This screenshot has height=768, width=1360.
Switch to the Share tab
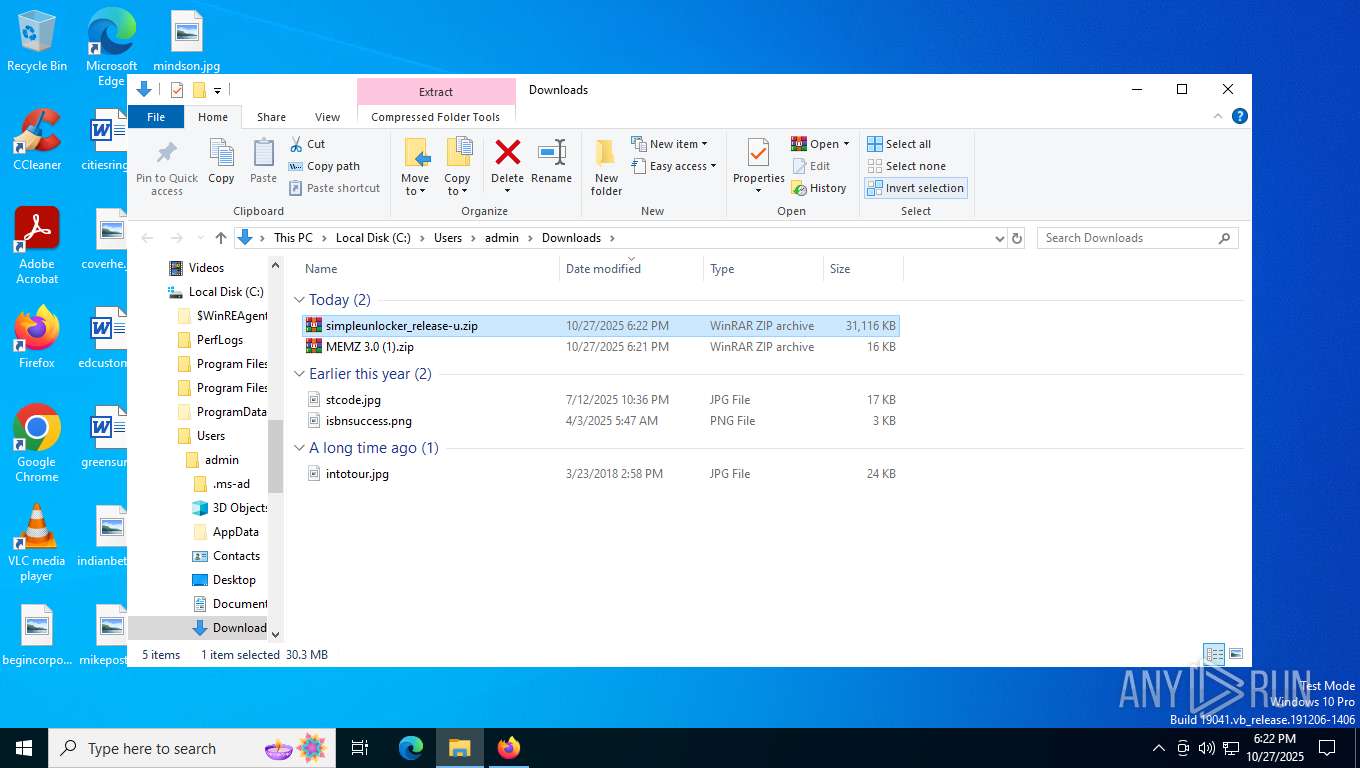tap(271, 117)
